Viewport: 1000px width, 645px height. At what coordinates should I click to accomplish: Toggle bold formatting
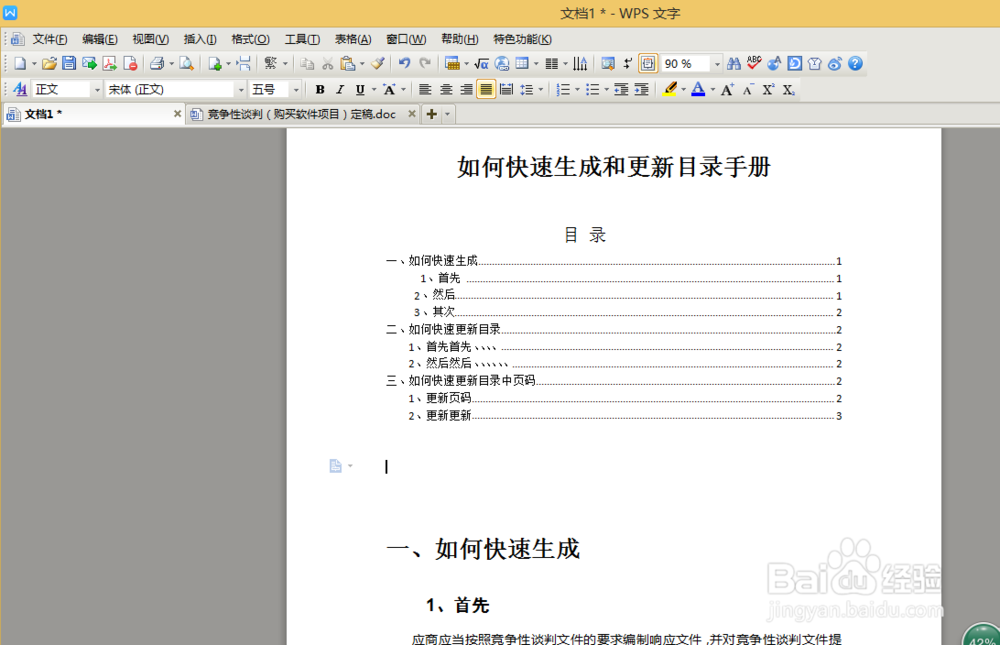pyautogui.click(x=320, y=90)
